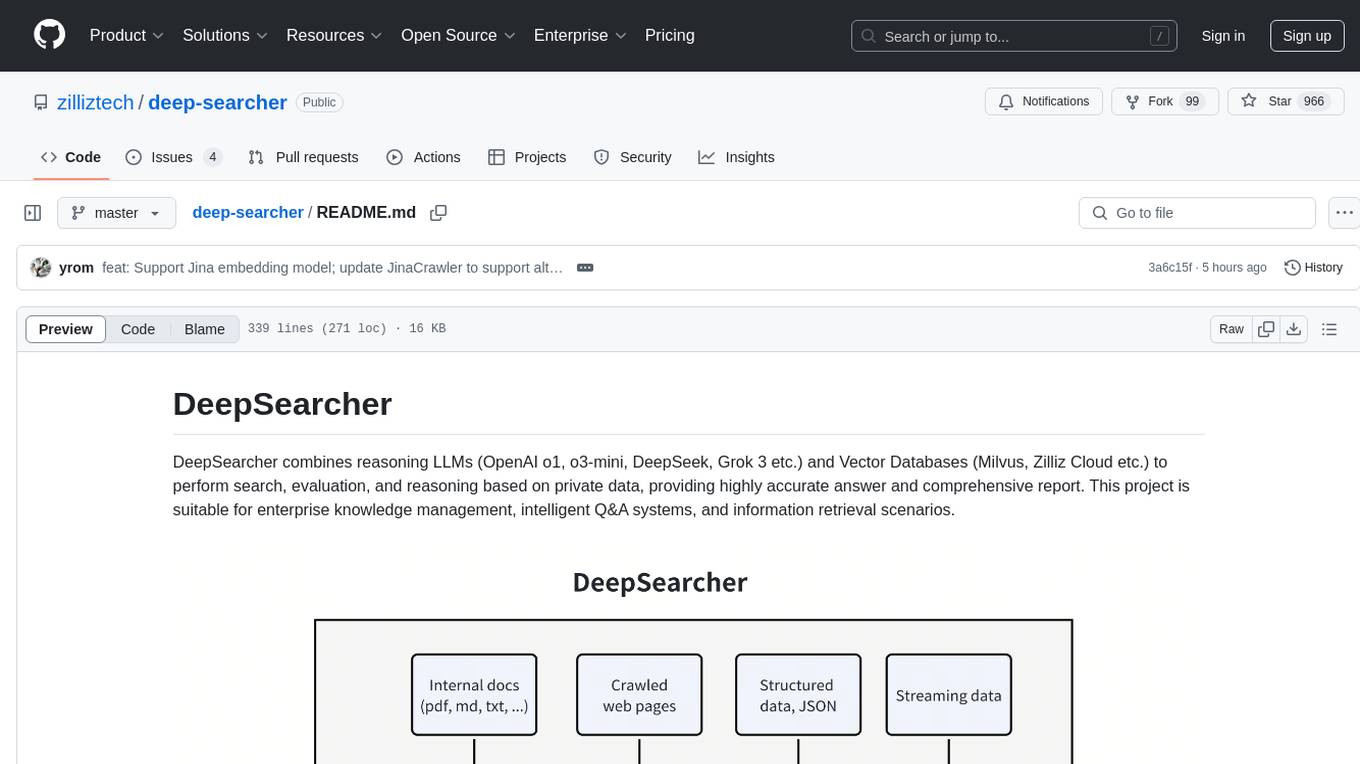Image resolution: width=1360 pixels, height=764 pixels.
Task: Open yrom author profile link
Action: point(76,268)
